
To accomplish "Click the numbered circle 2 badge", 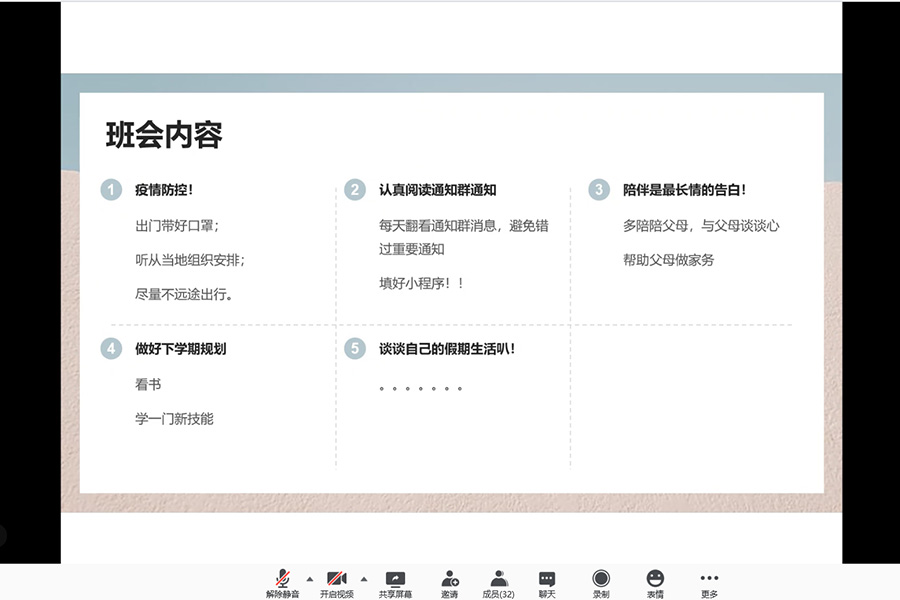I will [355, 190].
